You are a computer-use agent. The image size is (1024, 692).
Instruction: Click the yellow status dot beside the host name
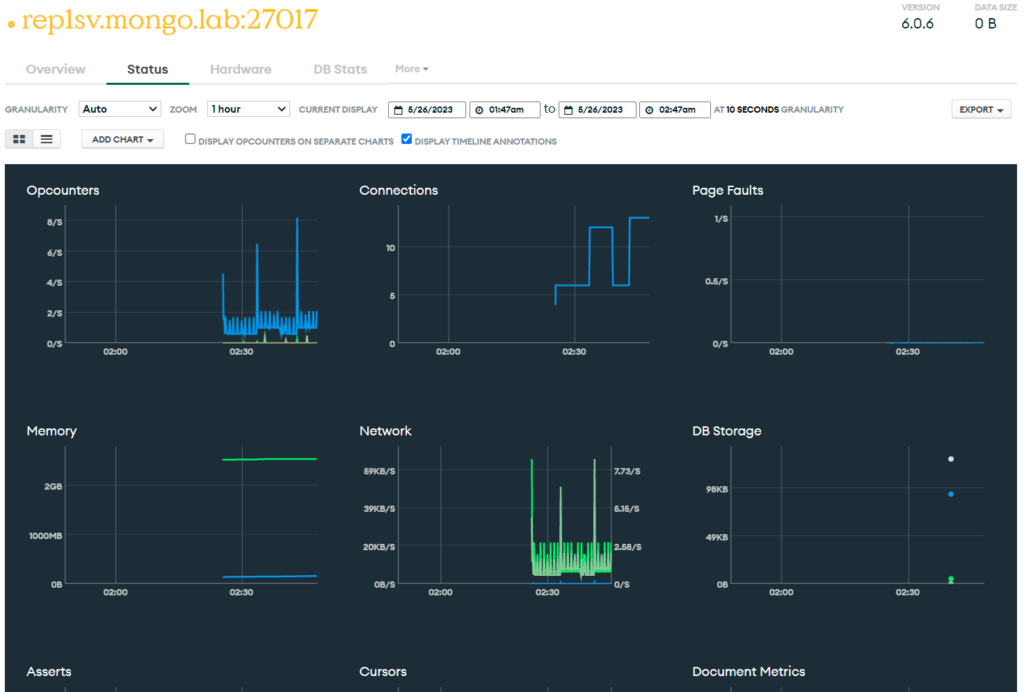point(11,25)
